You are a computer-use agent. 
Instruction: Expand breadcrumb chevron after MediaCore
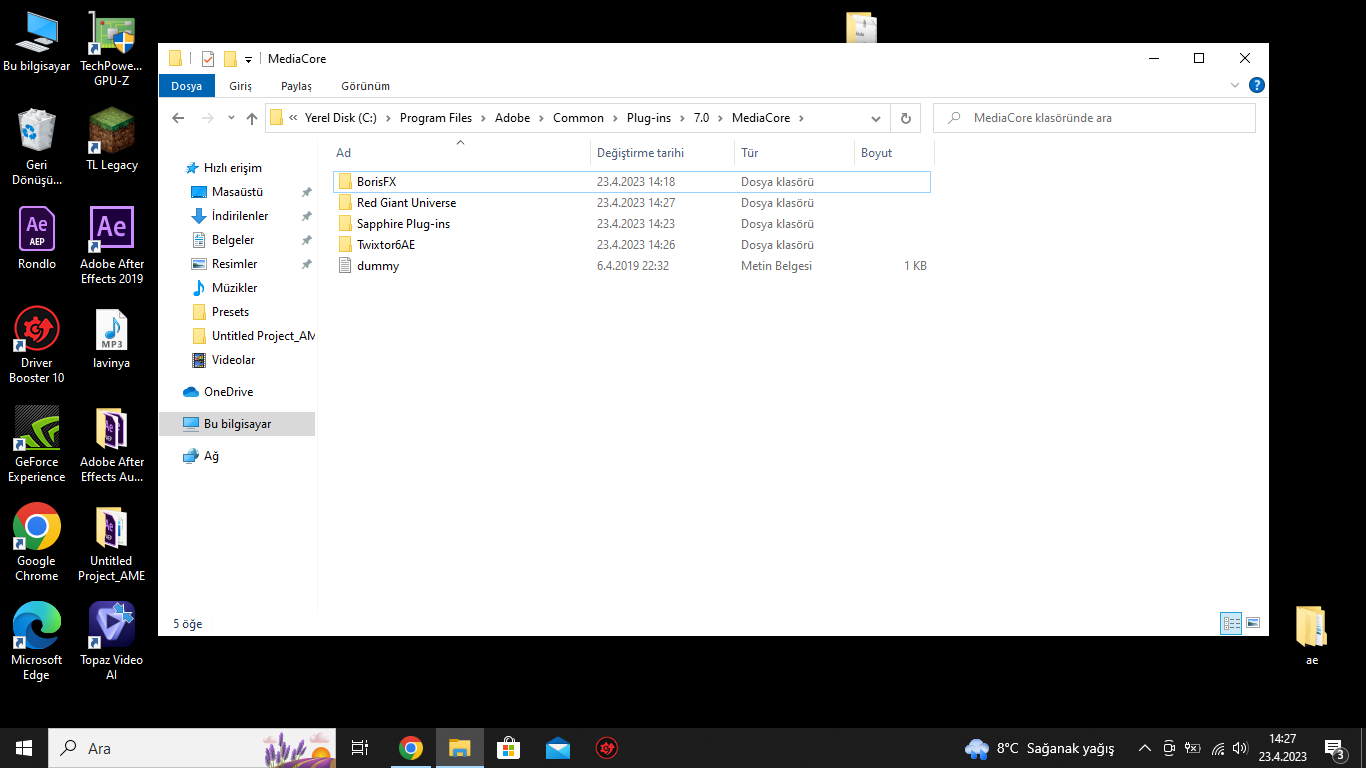point(802,118)
